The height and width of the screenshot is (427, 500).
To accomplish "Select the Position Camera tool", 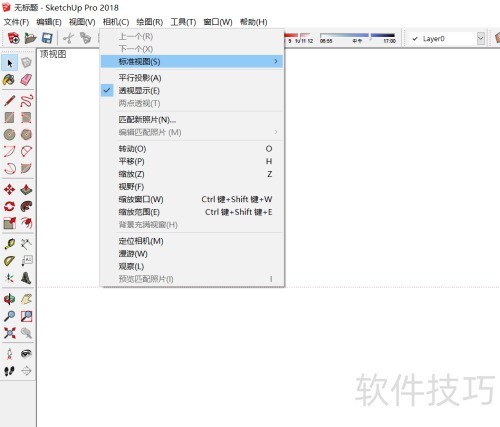I will coord(10,354).
